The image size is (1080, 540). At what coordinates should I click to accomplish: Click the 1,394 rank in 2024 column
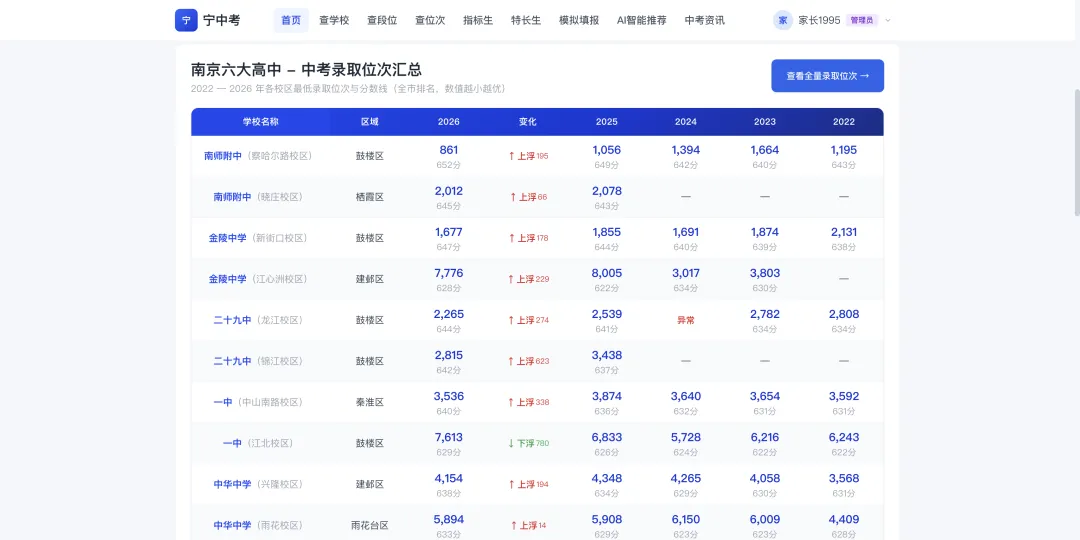[x=685, y=150]
